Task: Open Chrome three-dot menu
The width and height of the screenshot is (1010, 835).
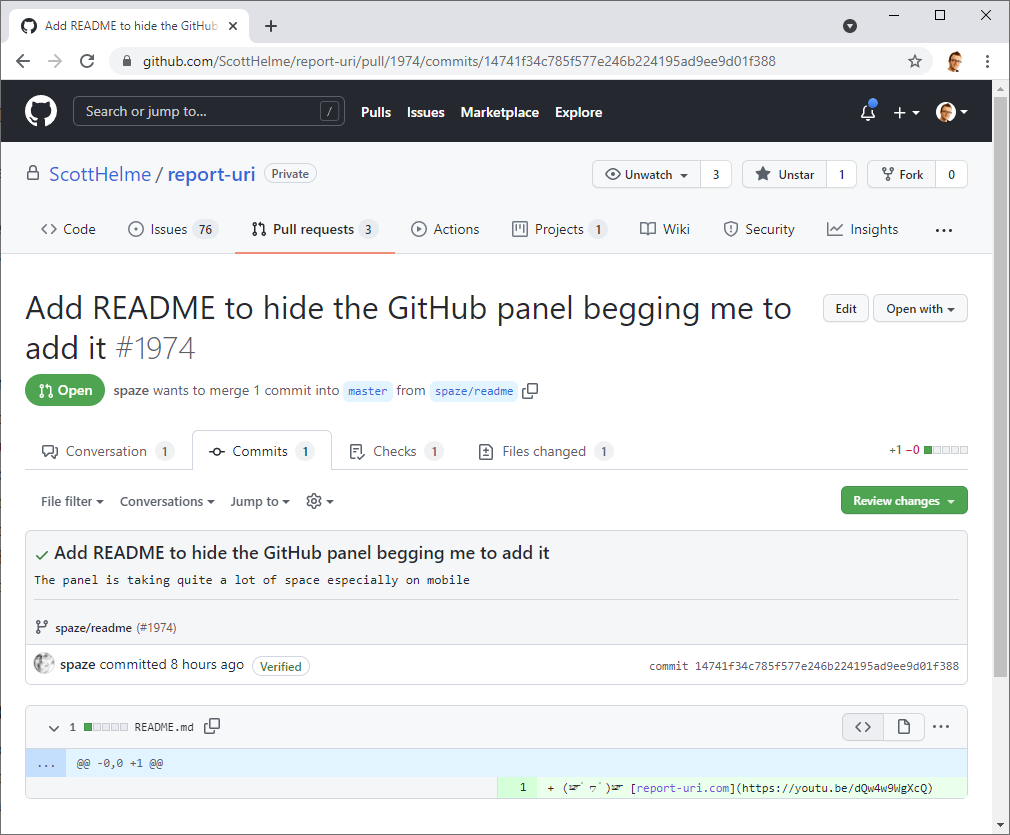Action: pyautogui.click(x=987, y=61)
